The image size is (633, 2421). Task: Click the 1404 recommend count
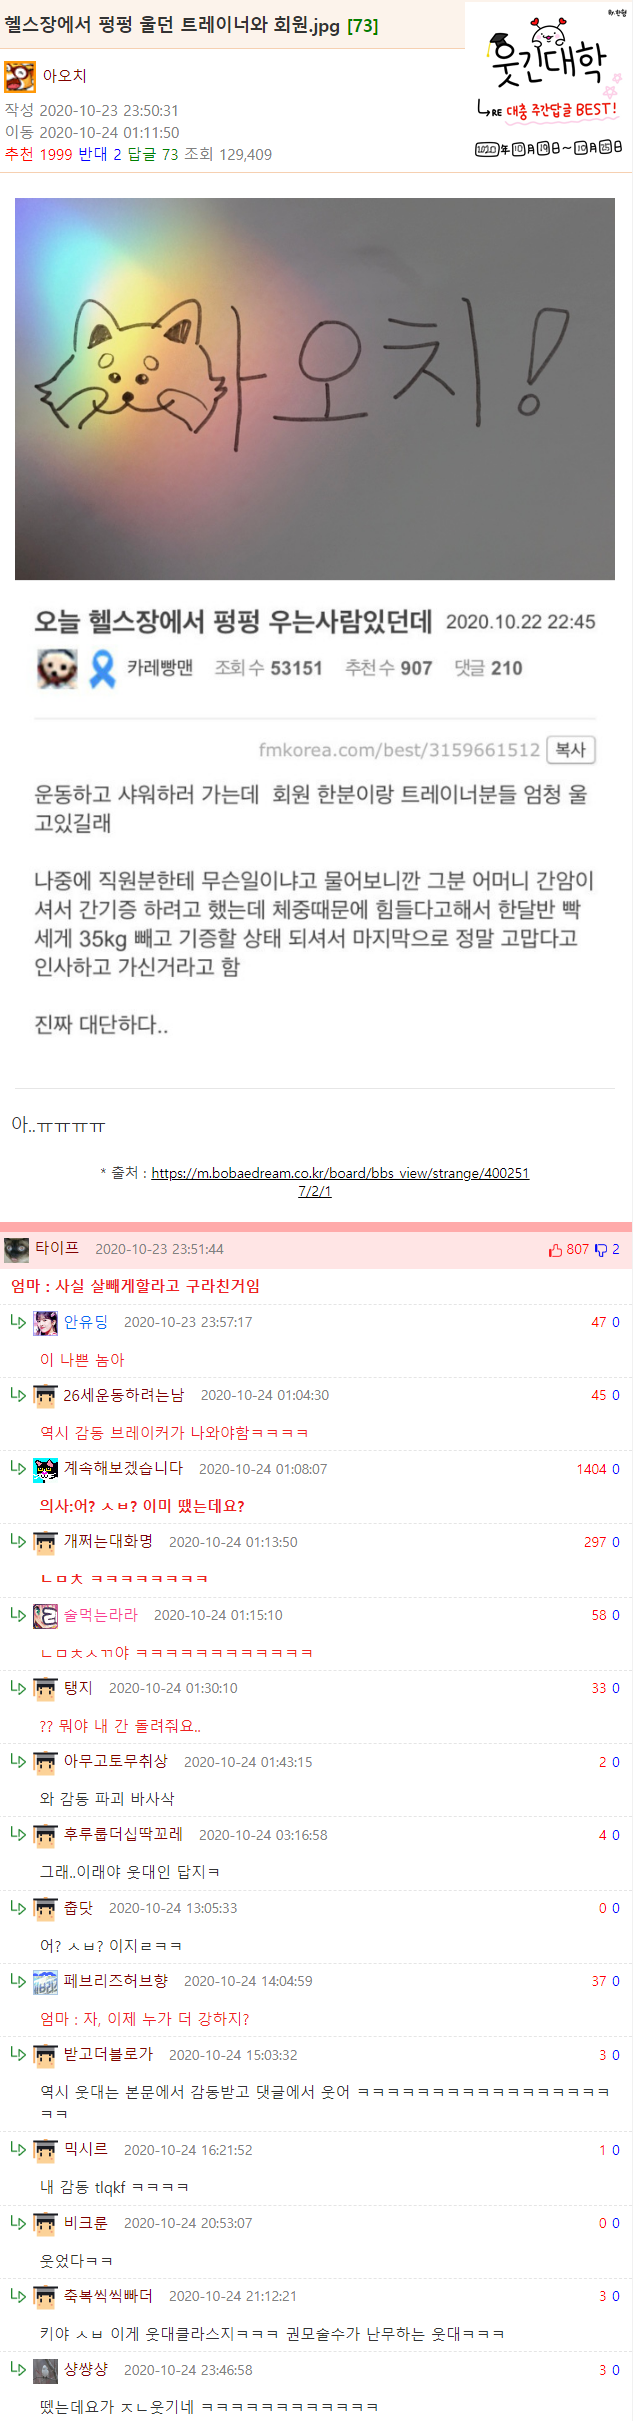(592, 1469)
